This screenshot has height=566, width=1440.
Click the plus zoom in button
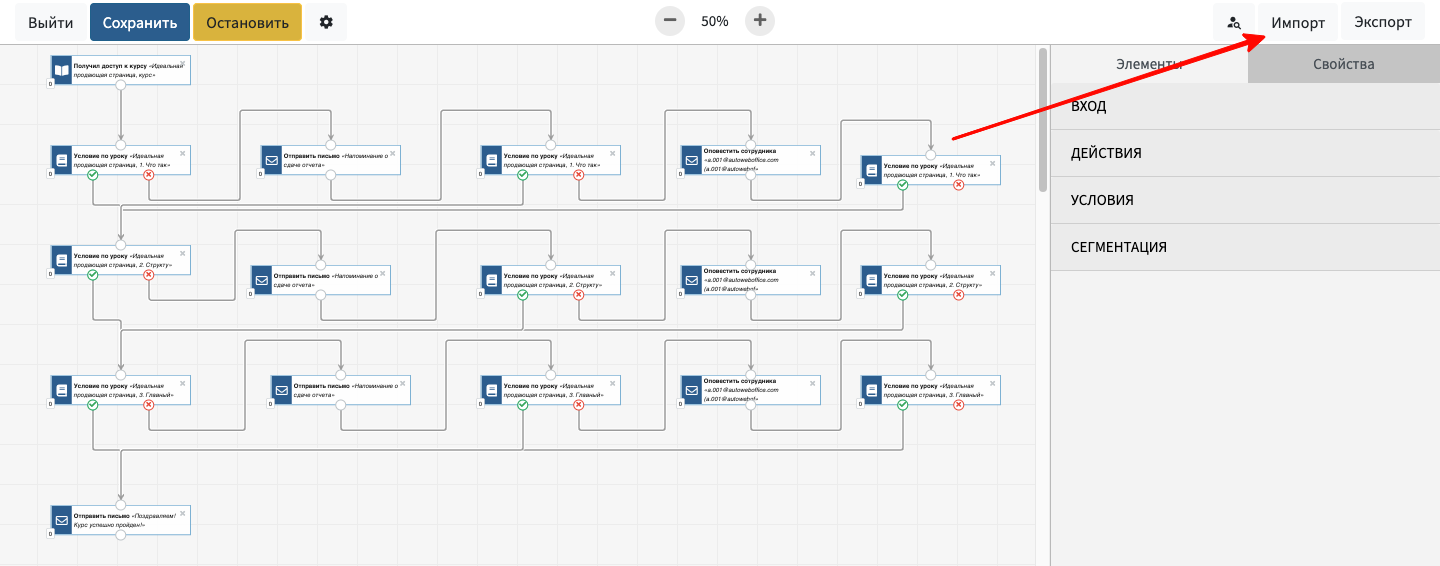coord(760,21)
